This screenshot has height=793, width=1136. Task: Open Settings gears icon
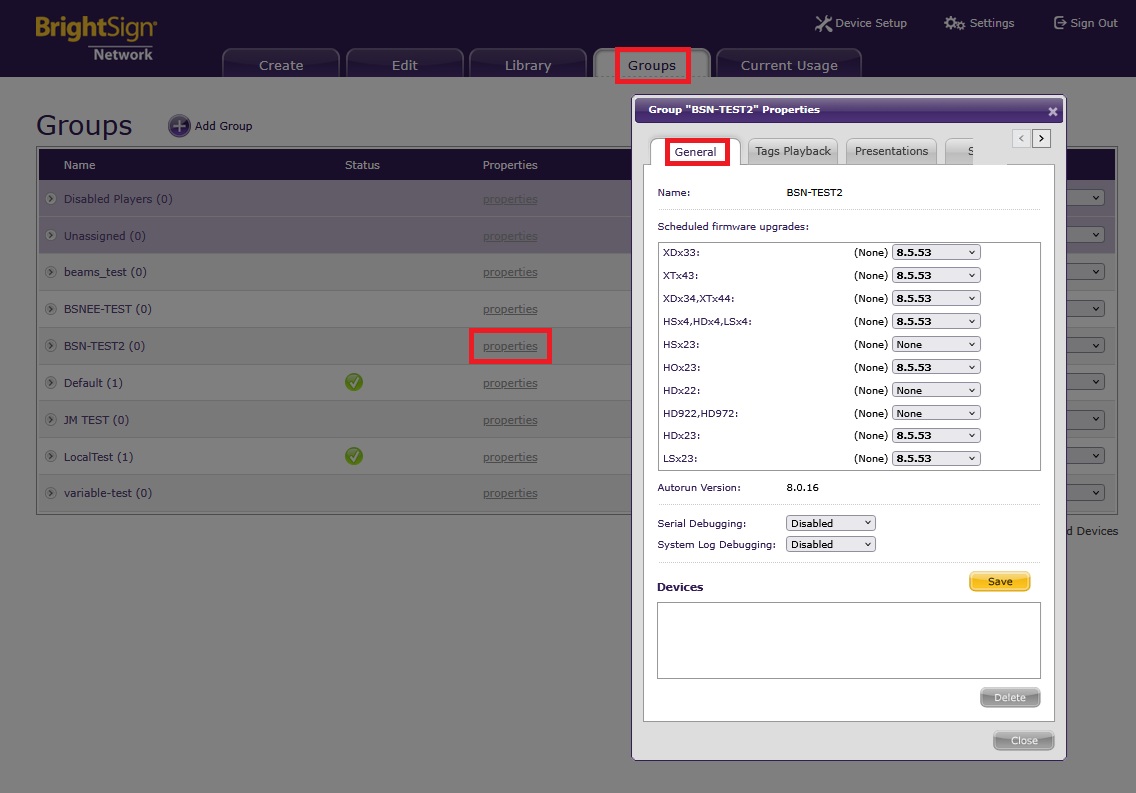coord(954,23)
